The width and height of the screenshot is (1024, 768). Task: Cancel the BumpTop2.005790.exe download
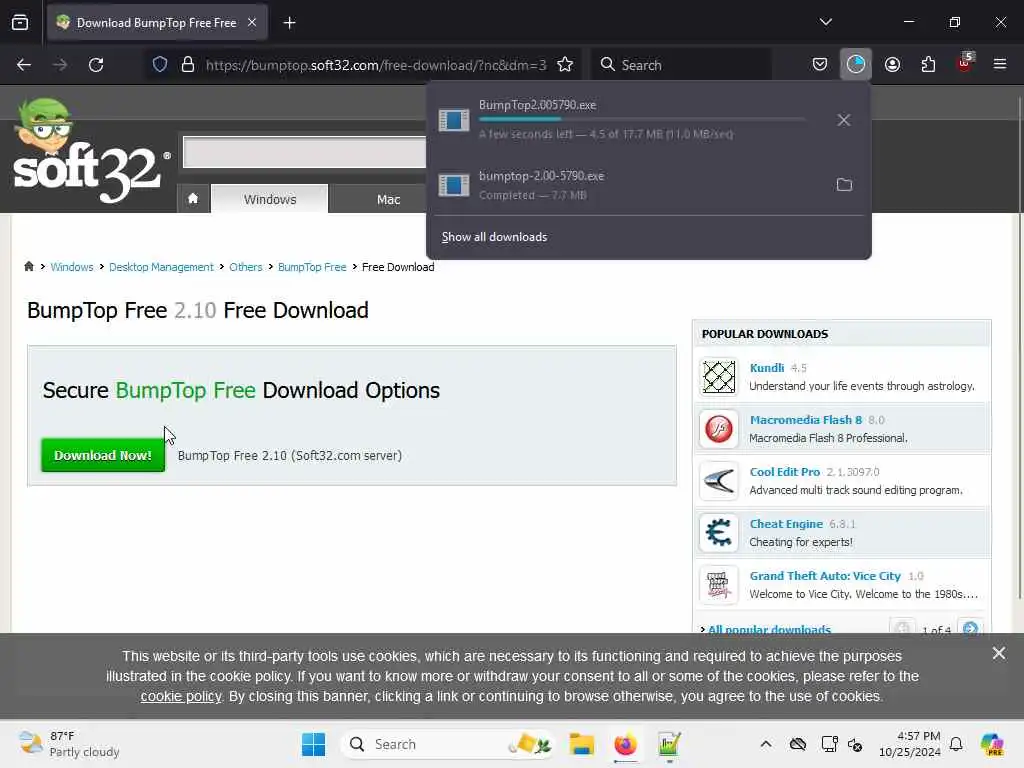click(844, 120)
